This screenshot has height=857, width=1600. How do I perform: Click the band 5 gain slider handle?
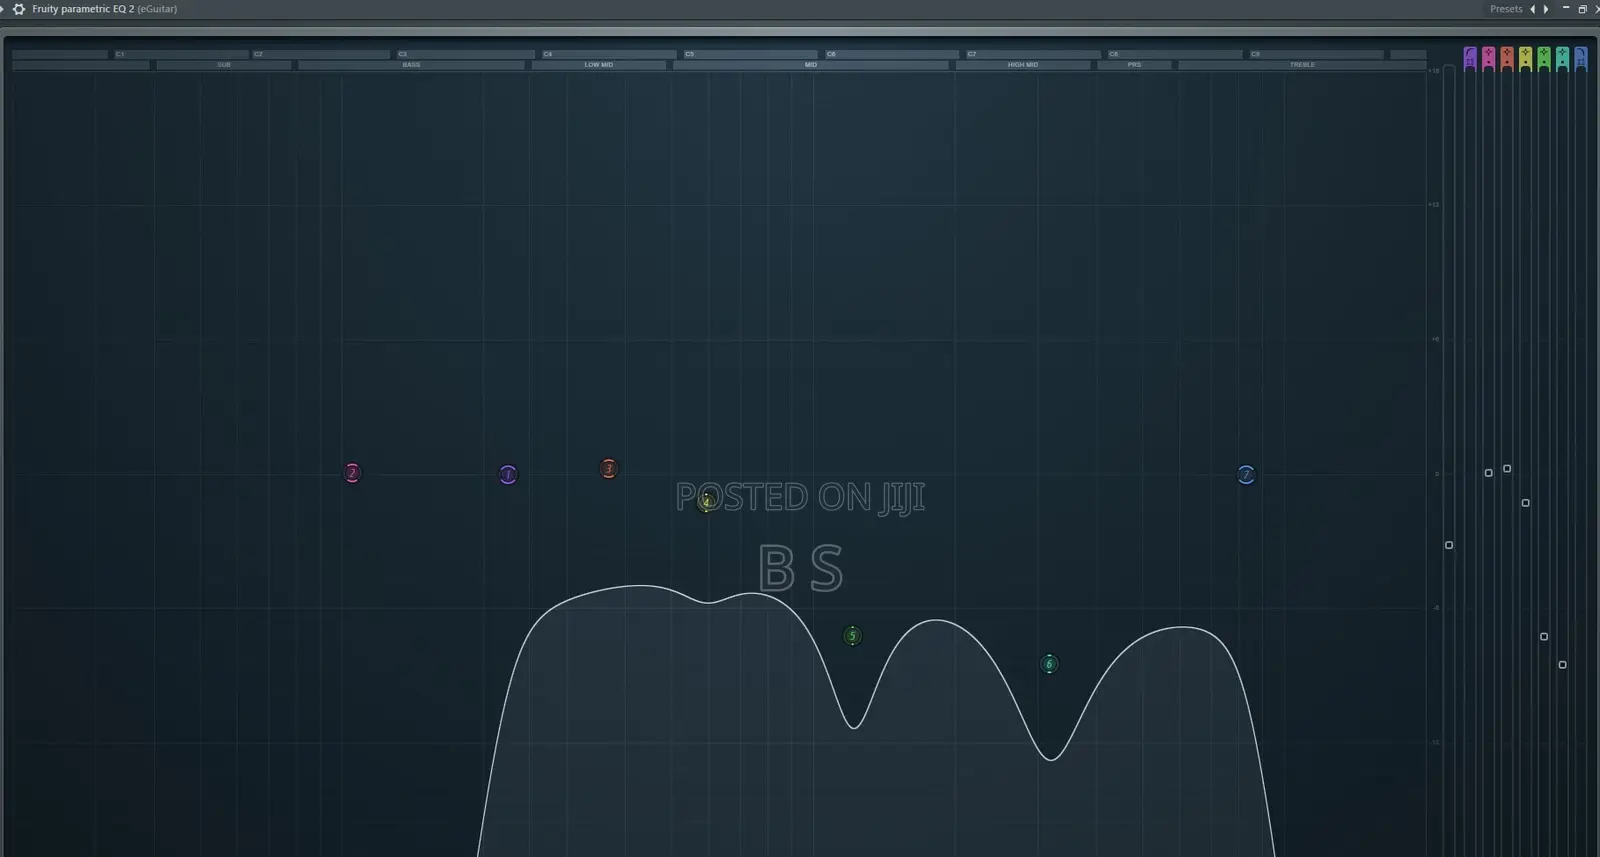tap(1544, 637)
